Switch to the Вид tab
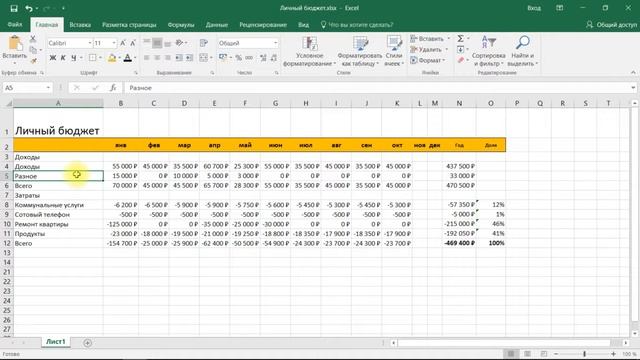The height and width of the screenshot is (360, 640). click(303, 25)
